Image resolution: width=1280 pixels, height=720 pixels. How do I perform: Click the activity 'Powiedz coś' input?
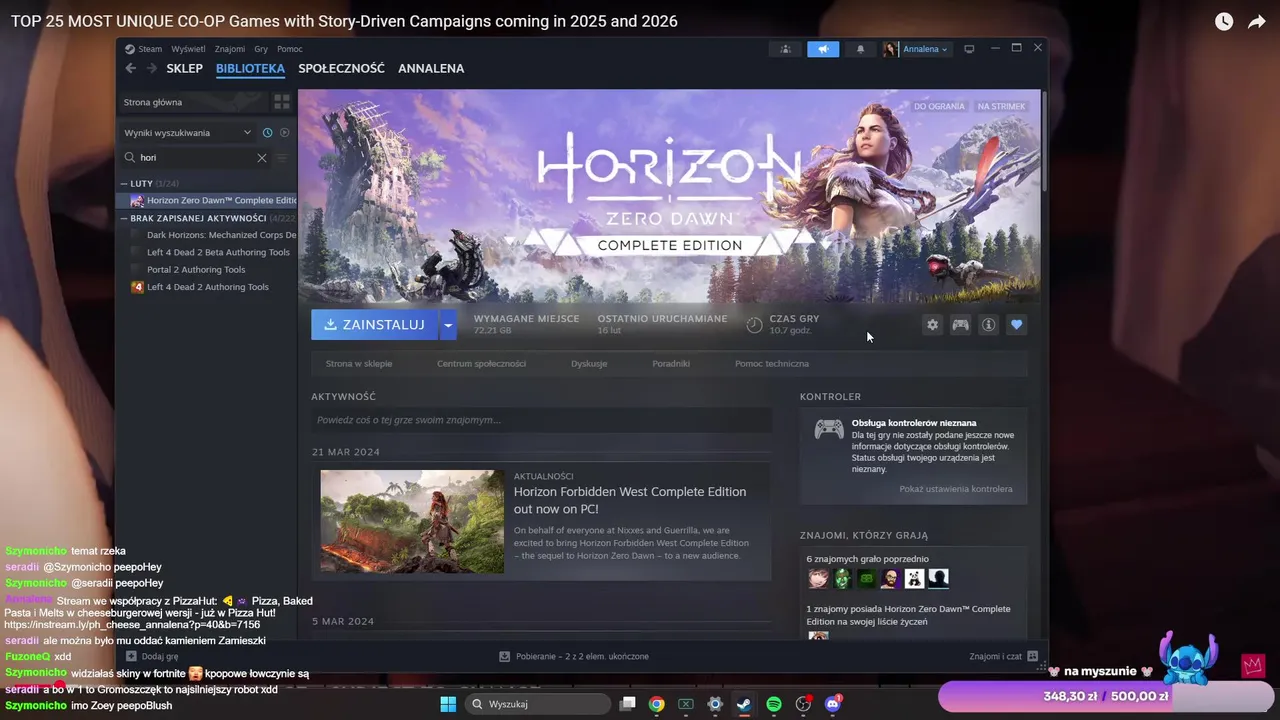click(x=541, y=420)
